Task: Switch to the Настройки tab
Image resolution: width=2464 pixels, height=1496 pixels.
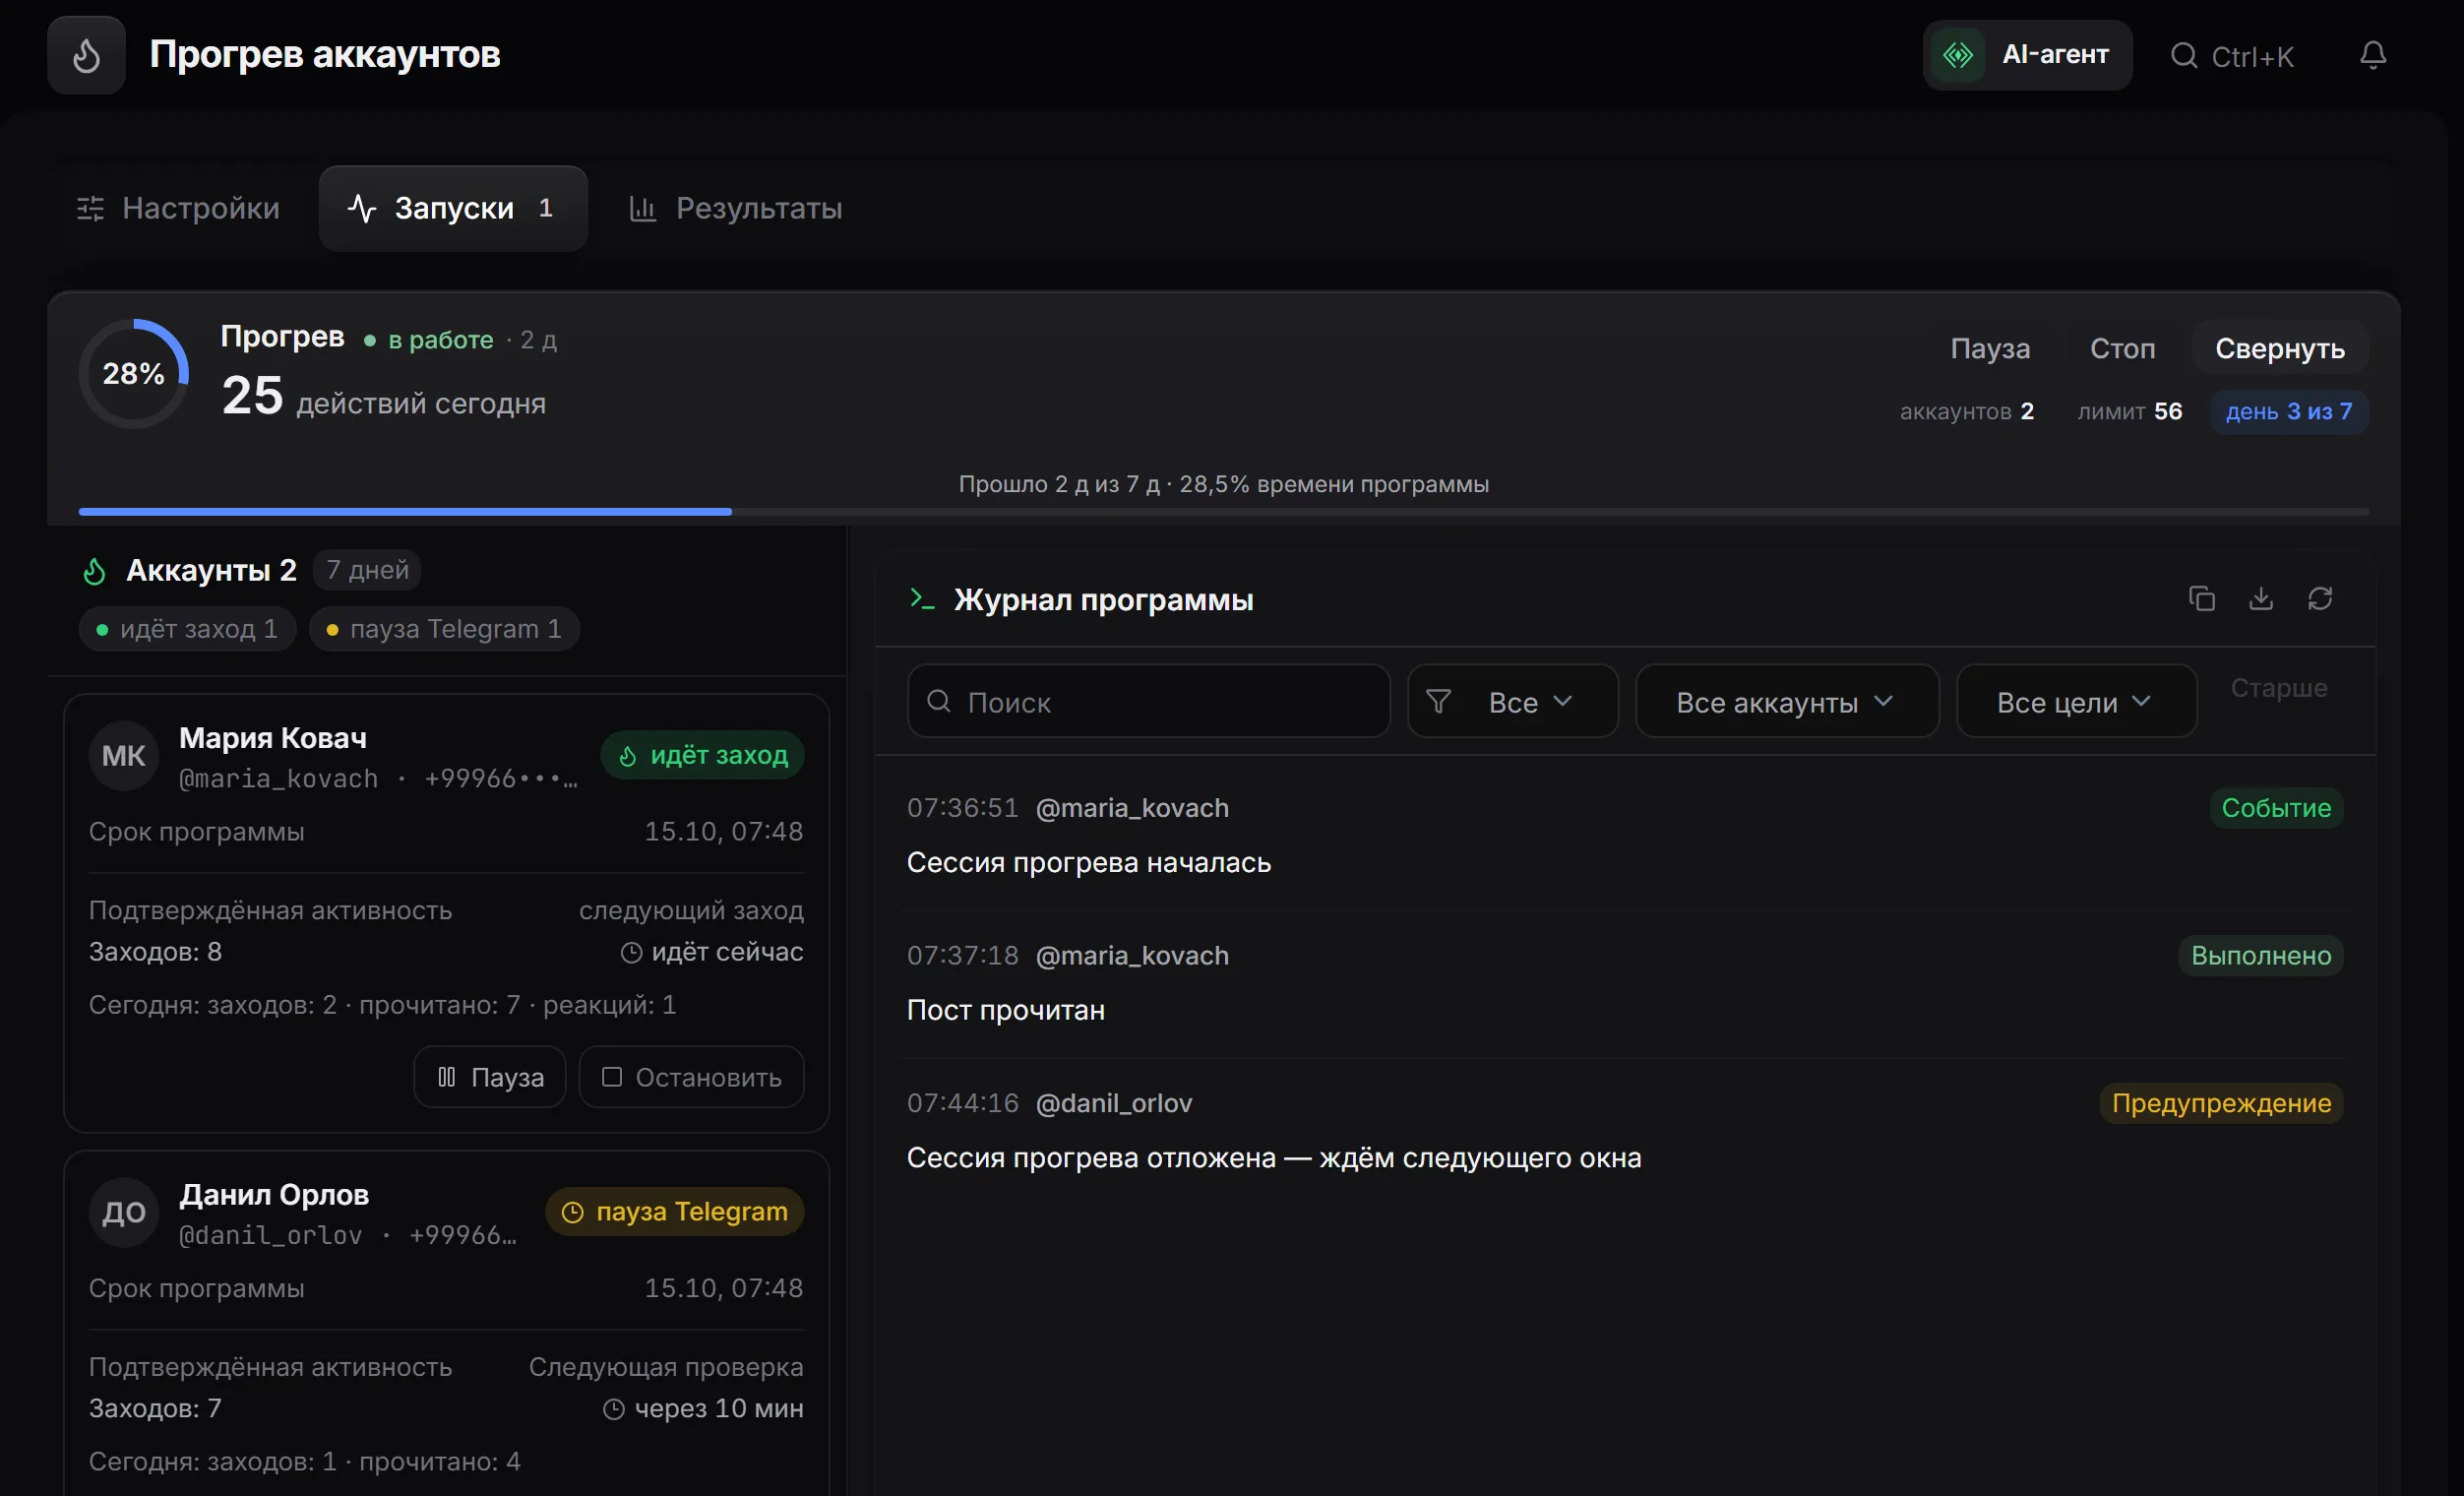Action: click(x=178, y=208)
